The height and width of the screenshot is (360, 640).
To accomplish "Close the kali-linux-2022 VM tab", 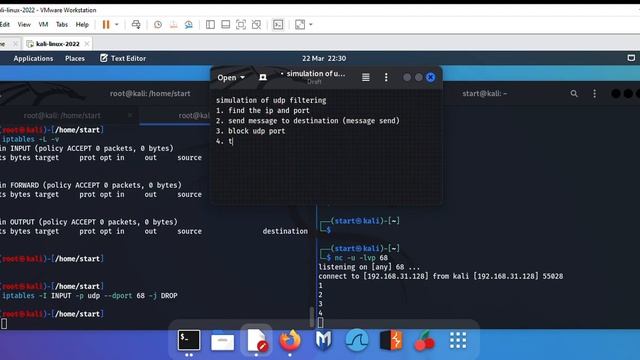I will 87,44.
